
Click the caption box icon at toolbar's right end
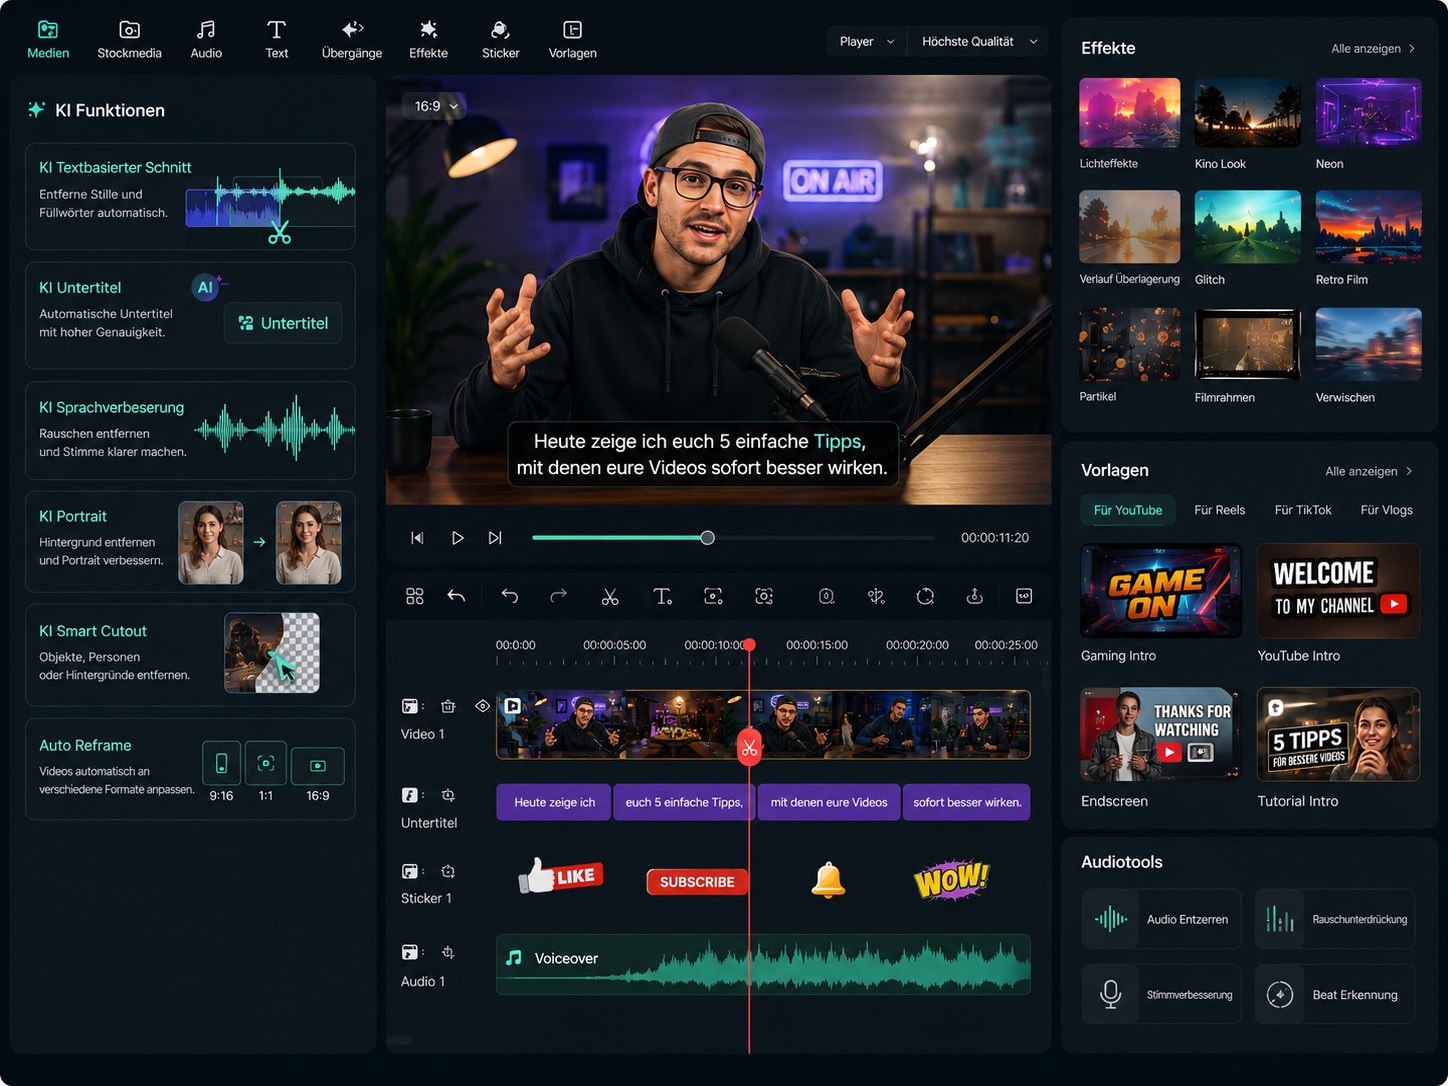point(1024,596)
